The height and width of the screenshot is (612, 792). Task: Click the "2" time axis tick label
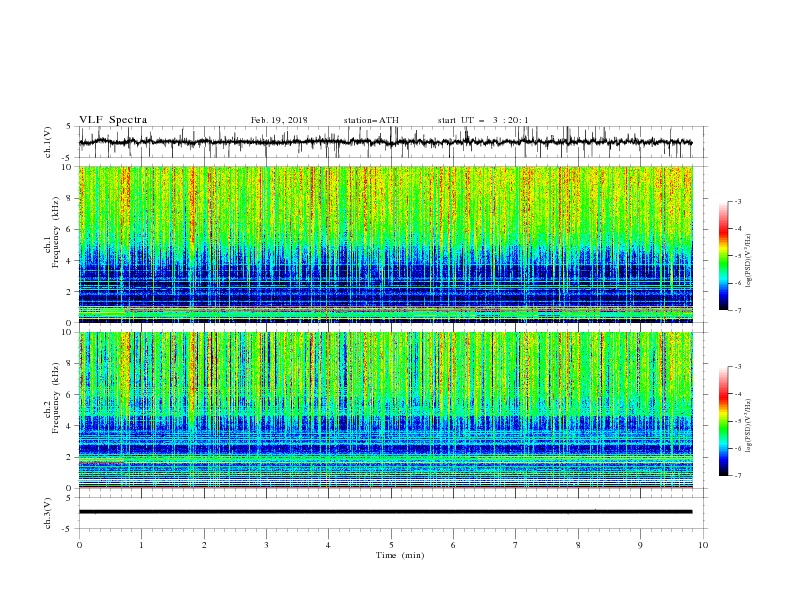(x=204, y=545)
